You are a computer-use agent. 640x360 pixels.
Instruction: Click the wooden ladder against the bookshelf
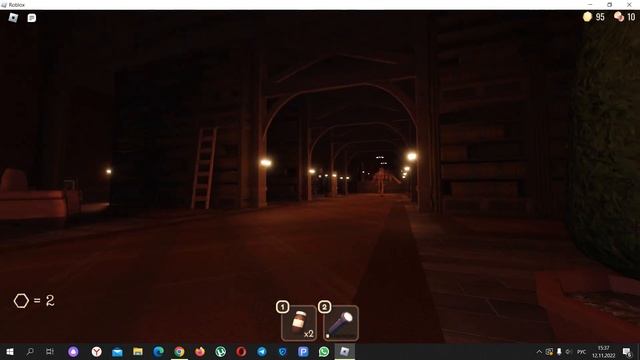[204, 168]
